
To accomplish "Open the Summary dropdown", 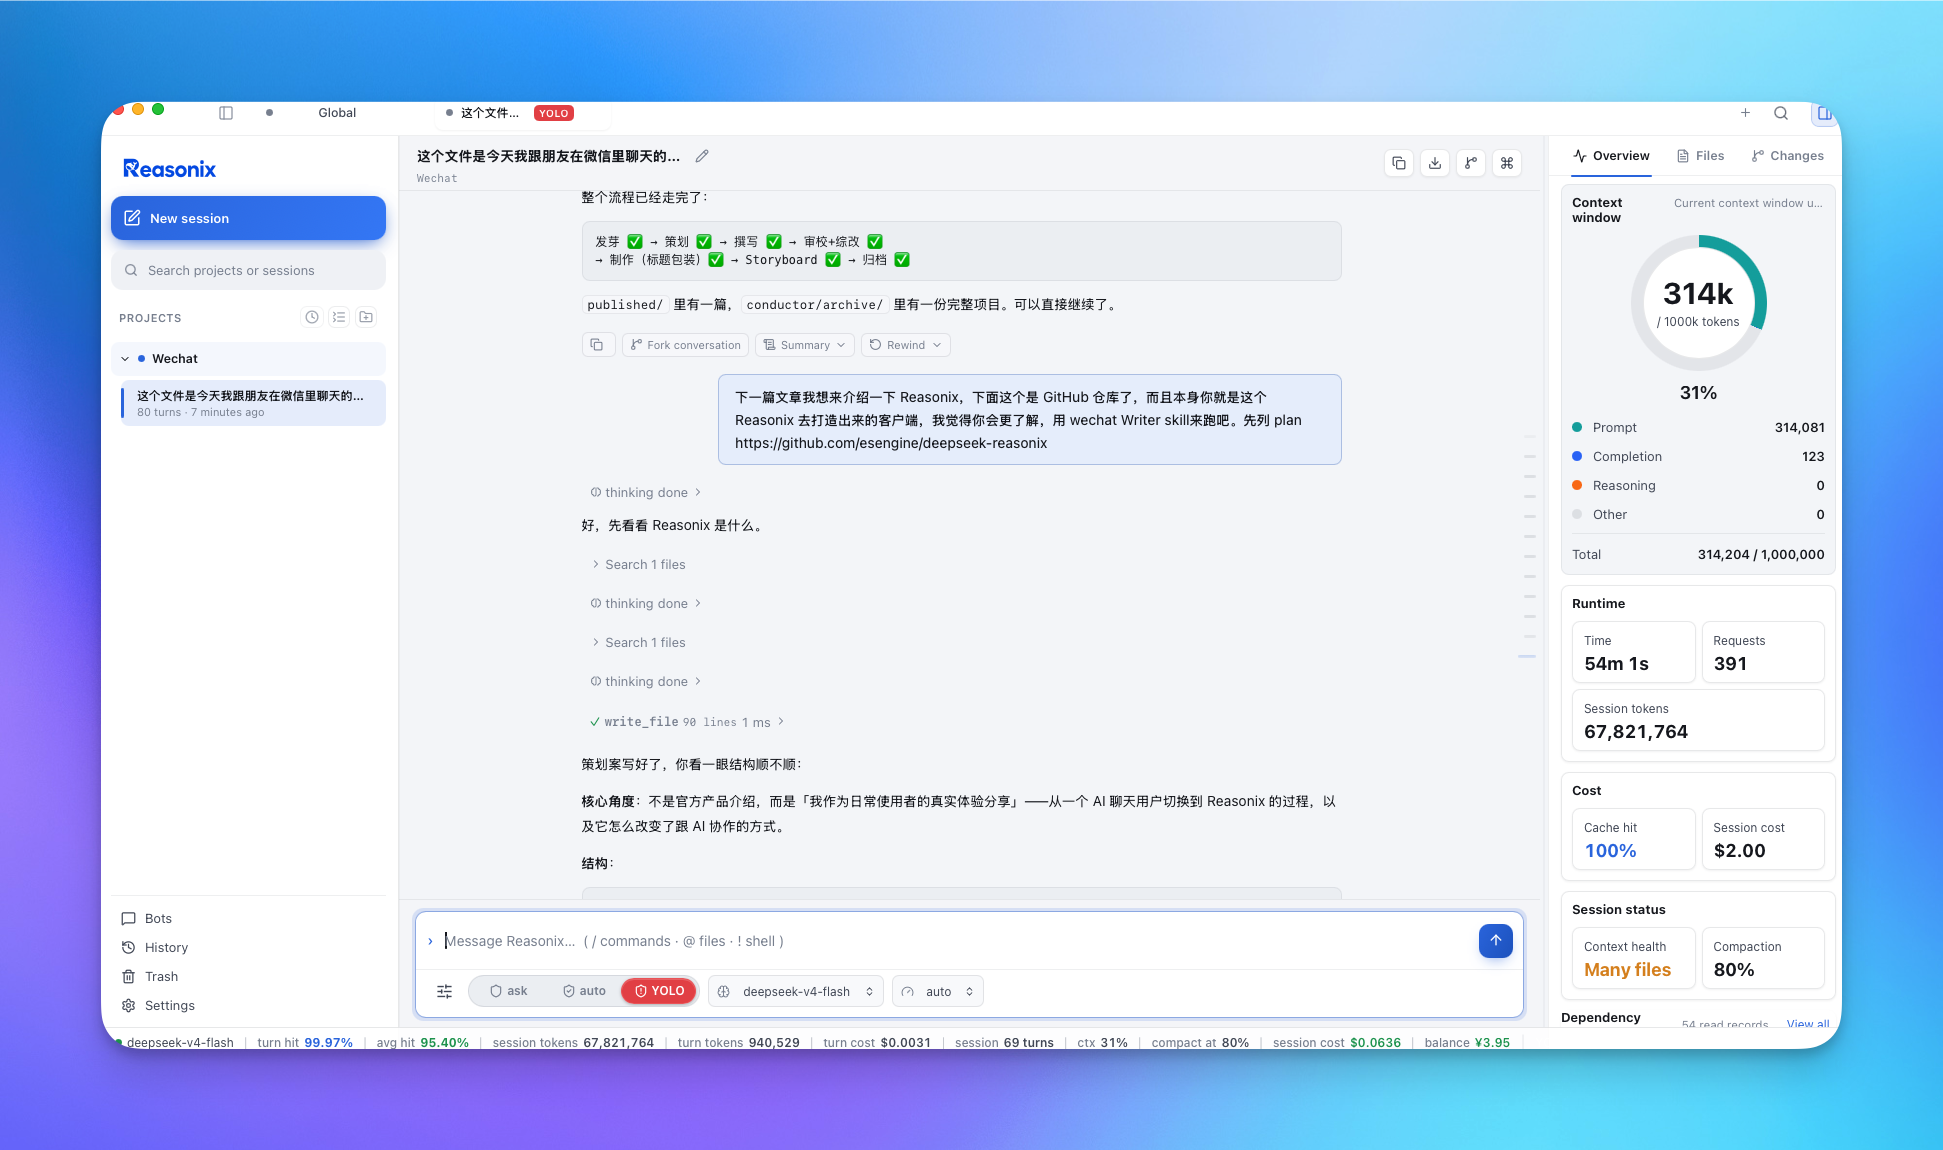I will pyautogui.click(x=804, y=345).
